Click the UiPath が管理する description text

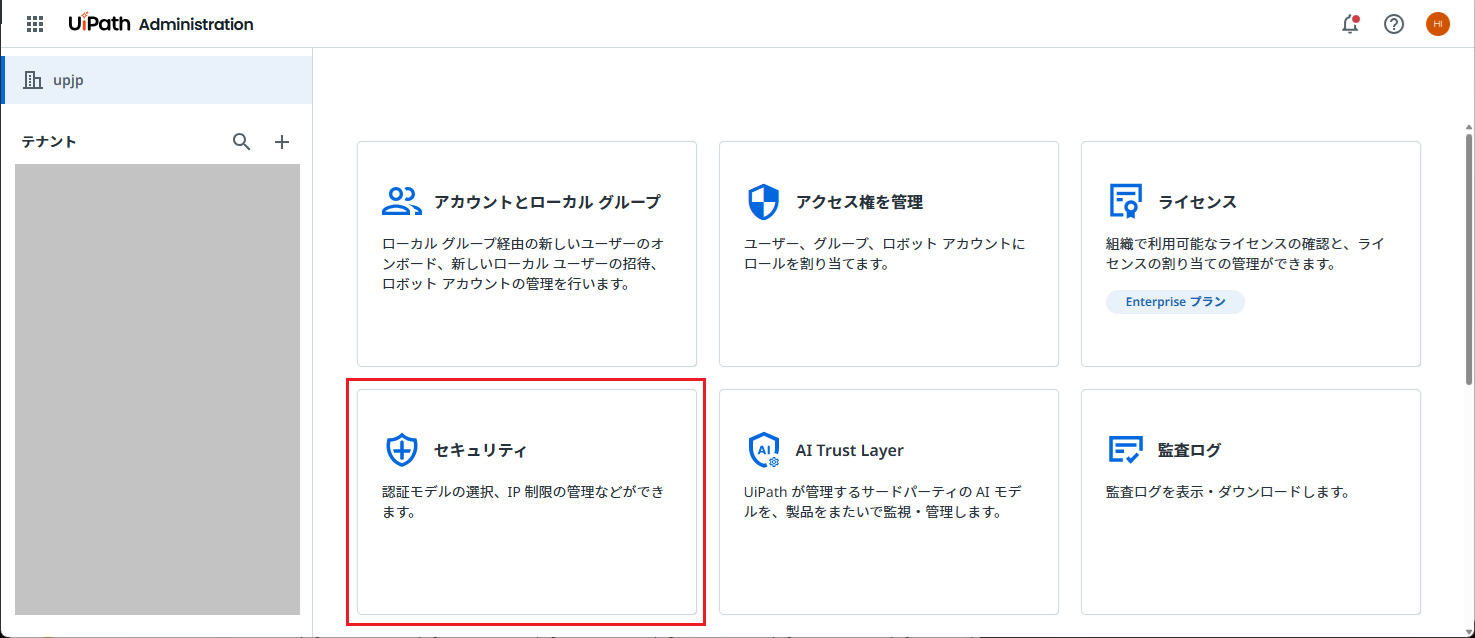883,502
